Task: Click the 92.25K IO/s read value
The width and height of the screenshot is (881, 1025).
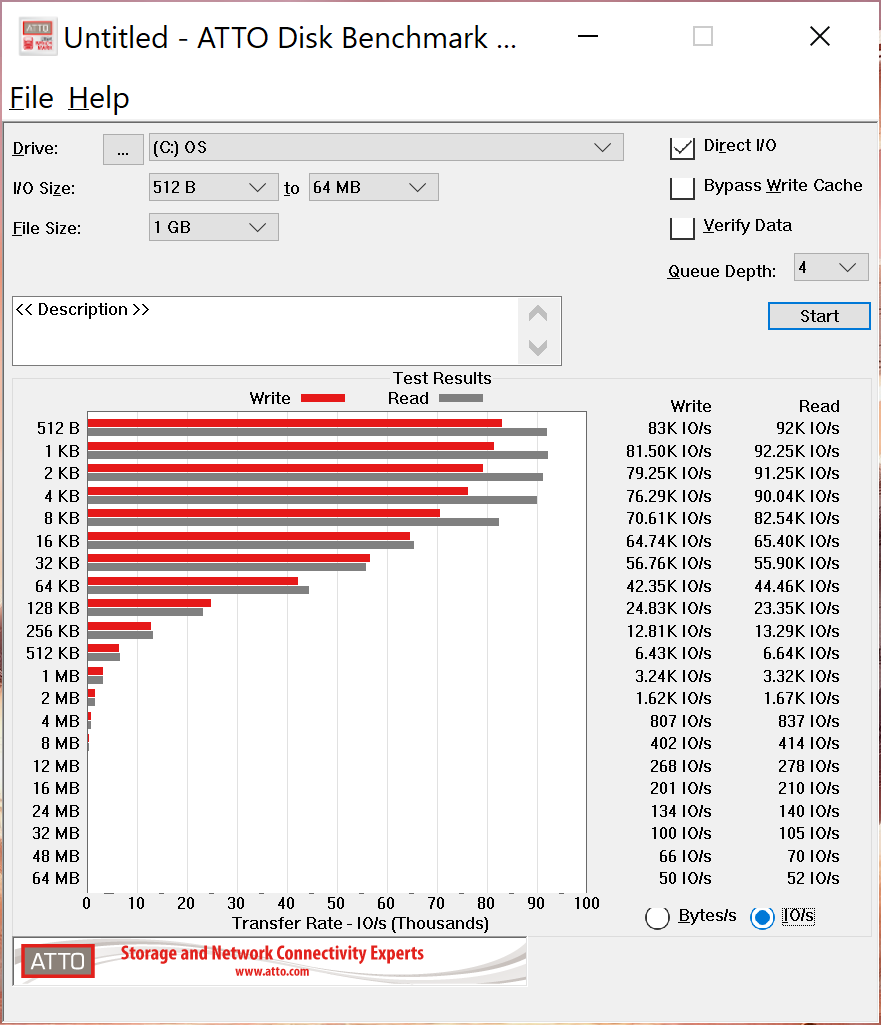Action: [797, 451]
